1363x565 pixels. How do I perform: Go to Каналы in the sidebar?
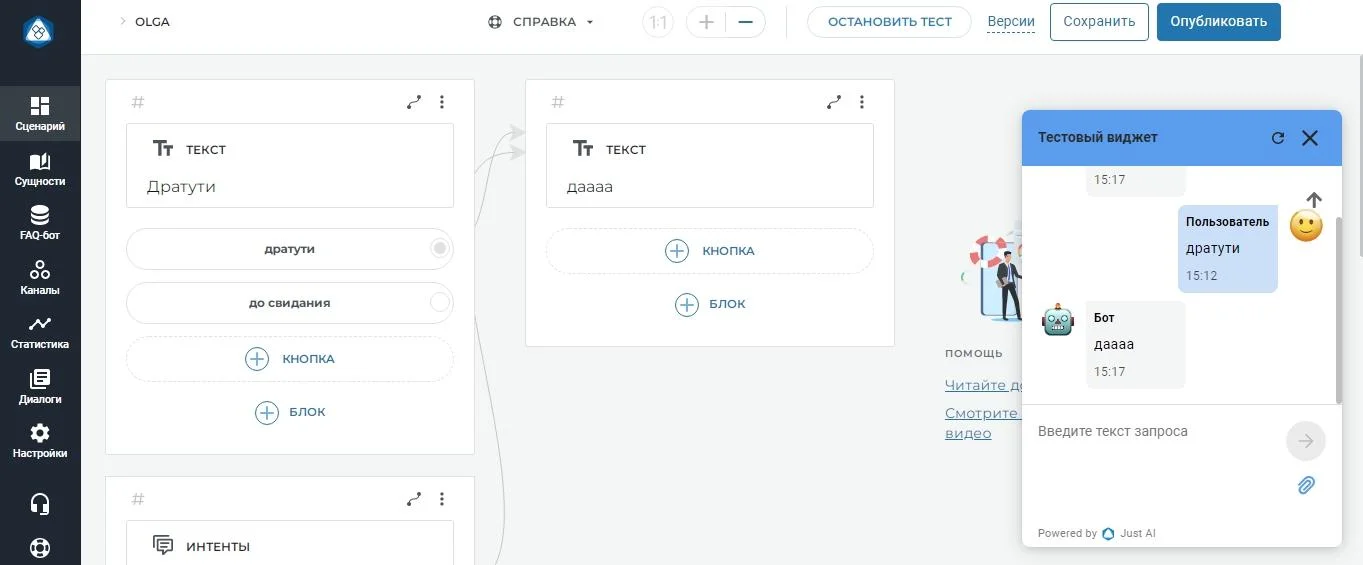coord(40,277)
